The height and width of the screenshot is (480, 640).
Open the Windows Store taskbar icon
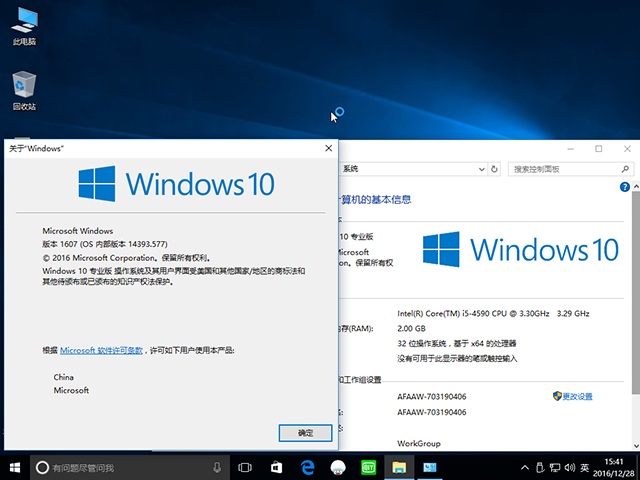click(276, 467)
